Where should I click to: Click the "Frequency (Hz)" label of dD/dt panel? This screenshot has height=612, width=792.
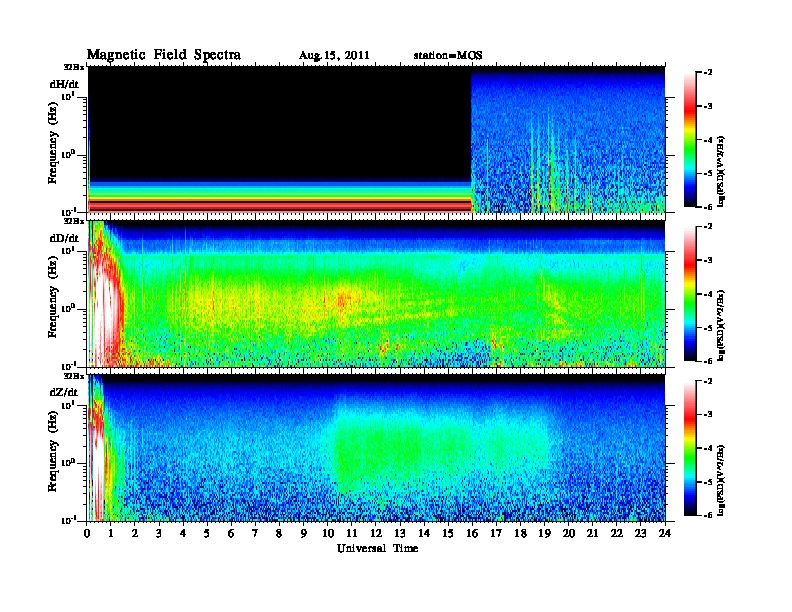(53, 298)
